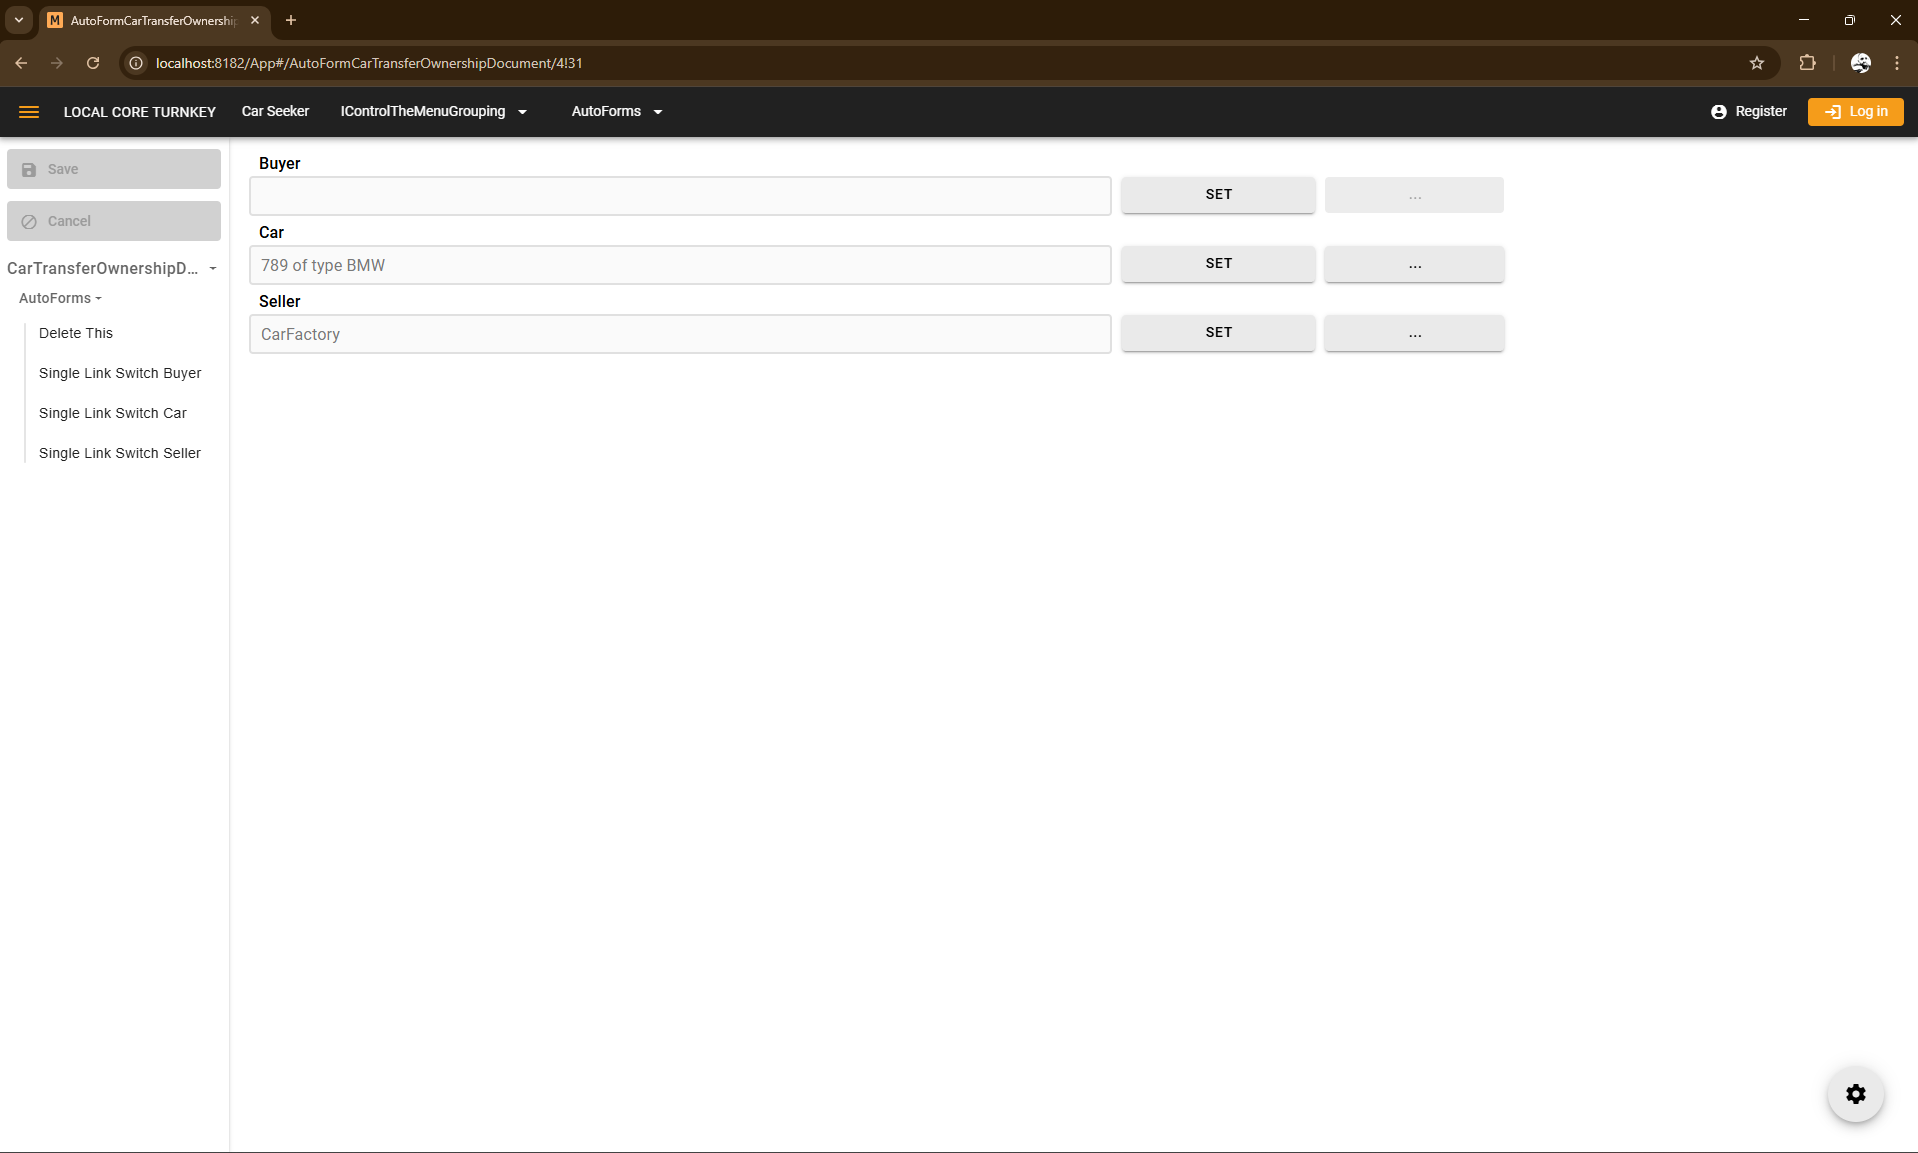This screenshot has width=1918, height=1153.
Task: Collapse the AutoForms sidebar group
Action: [x=60, y=298]
